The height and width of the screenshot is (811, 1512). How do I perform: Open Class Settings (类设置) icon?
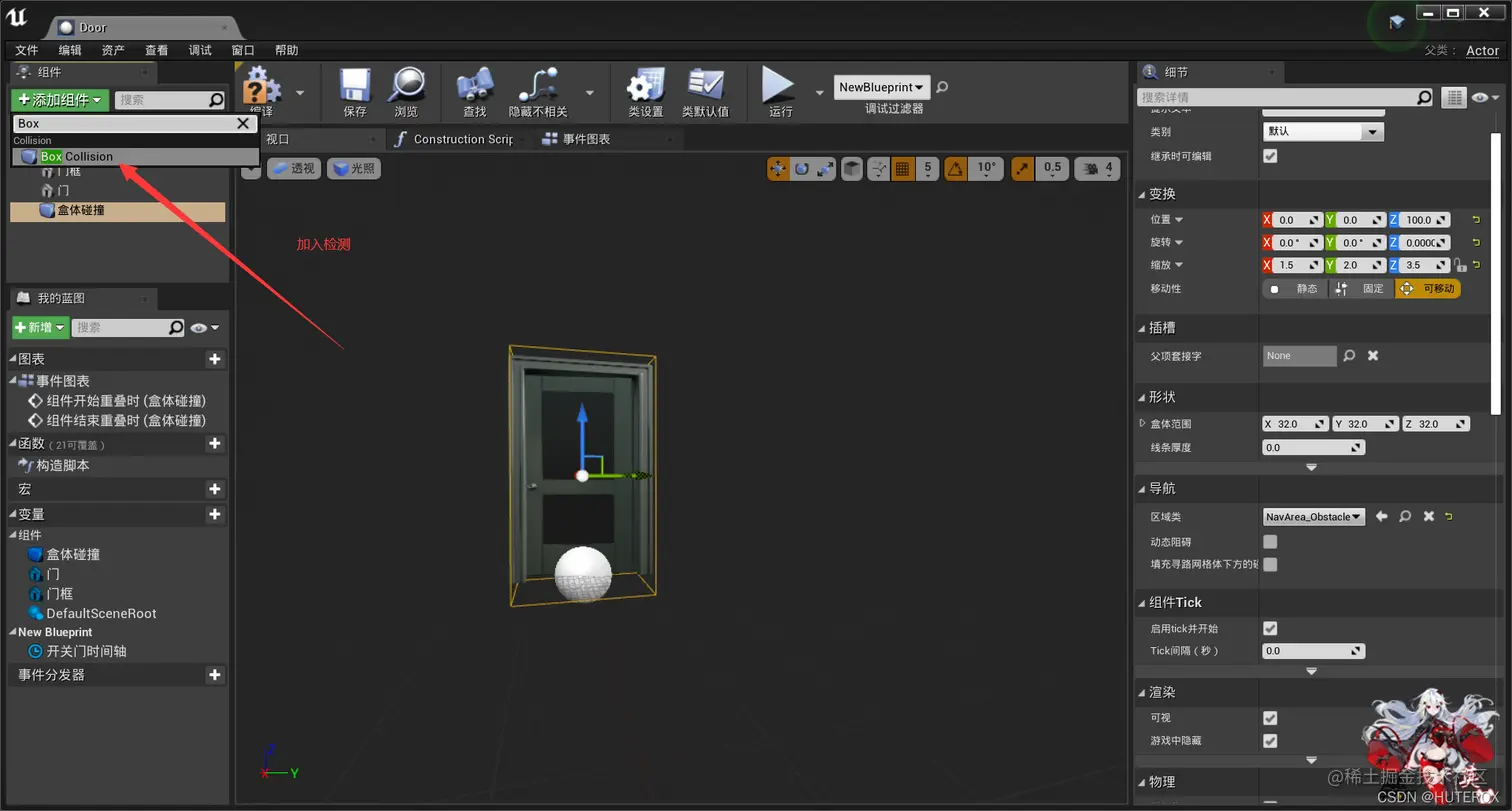pyautogui.click(x=646, y=86)
